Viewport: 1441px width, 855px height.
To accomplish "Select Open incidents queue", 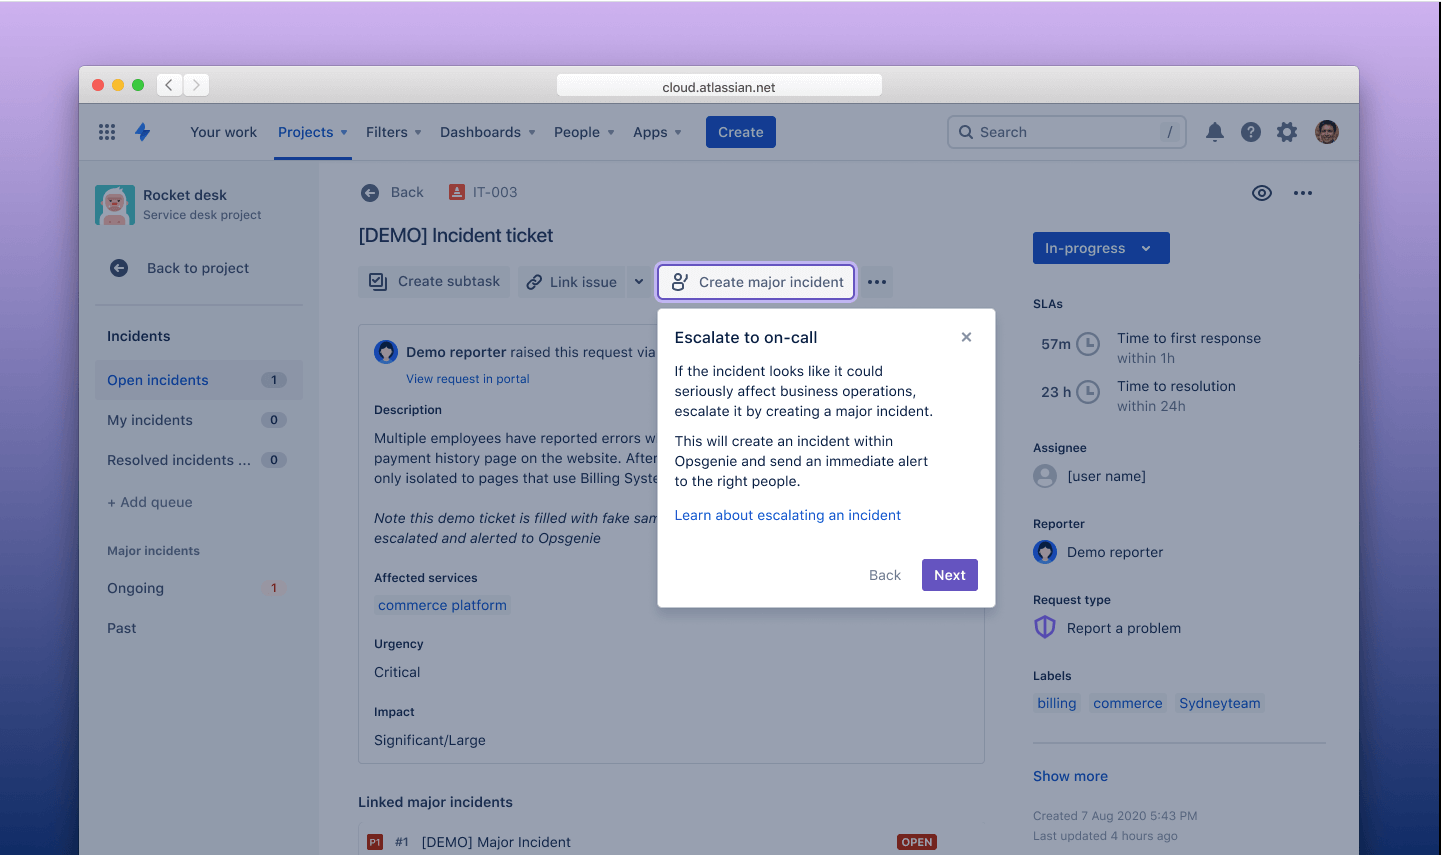I will pyautogui.click(x=158, y=380).
